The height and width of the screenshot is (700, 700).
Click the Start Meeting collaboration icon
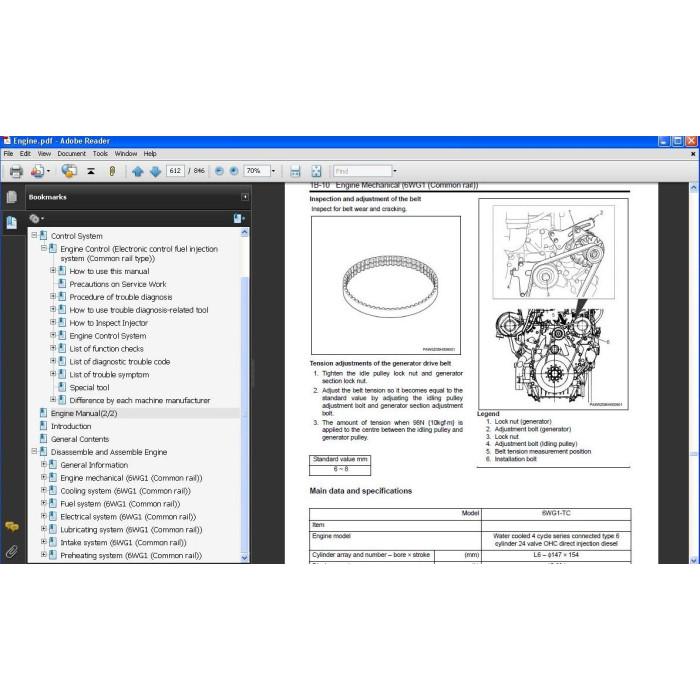coord(69,171)
